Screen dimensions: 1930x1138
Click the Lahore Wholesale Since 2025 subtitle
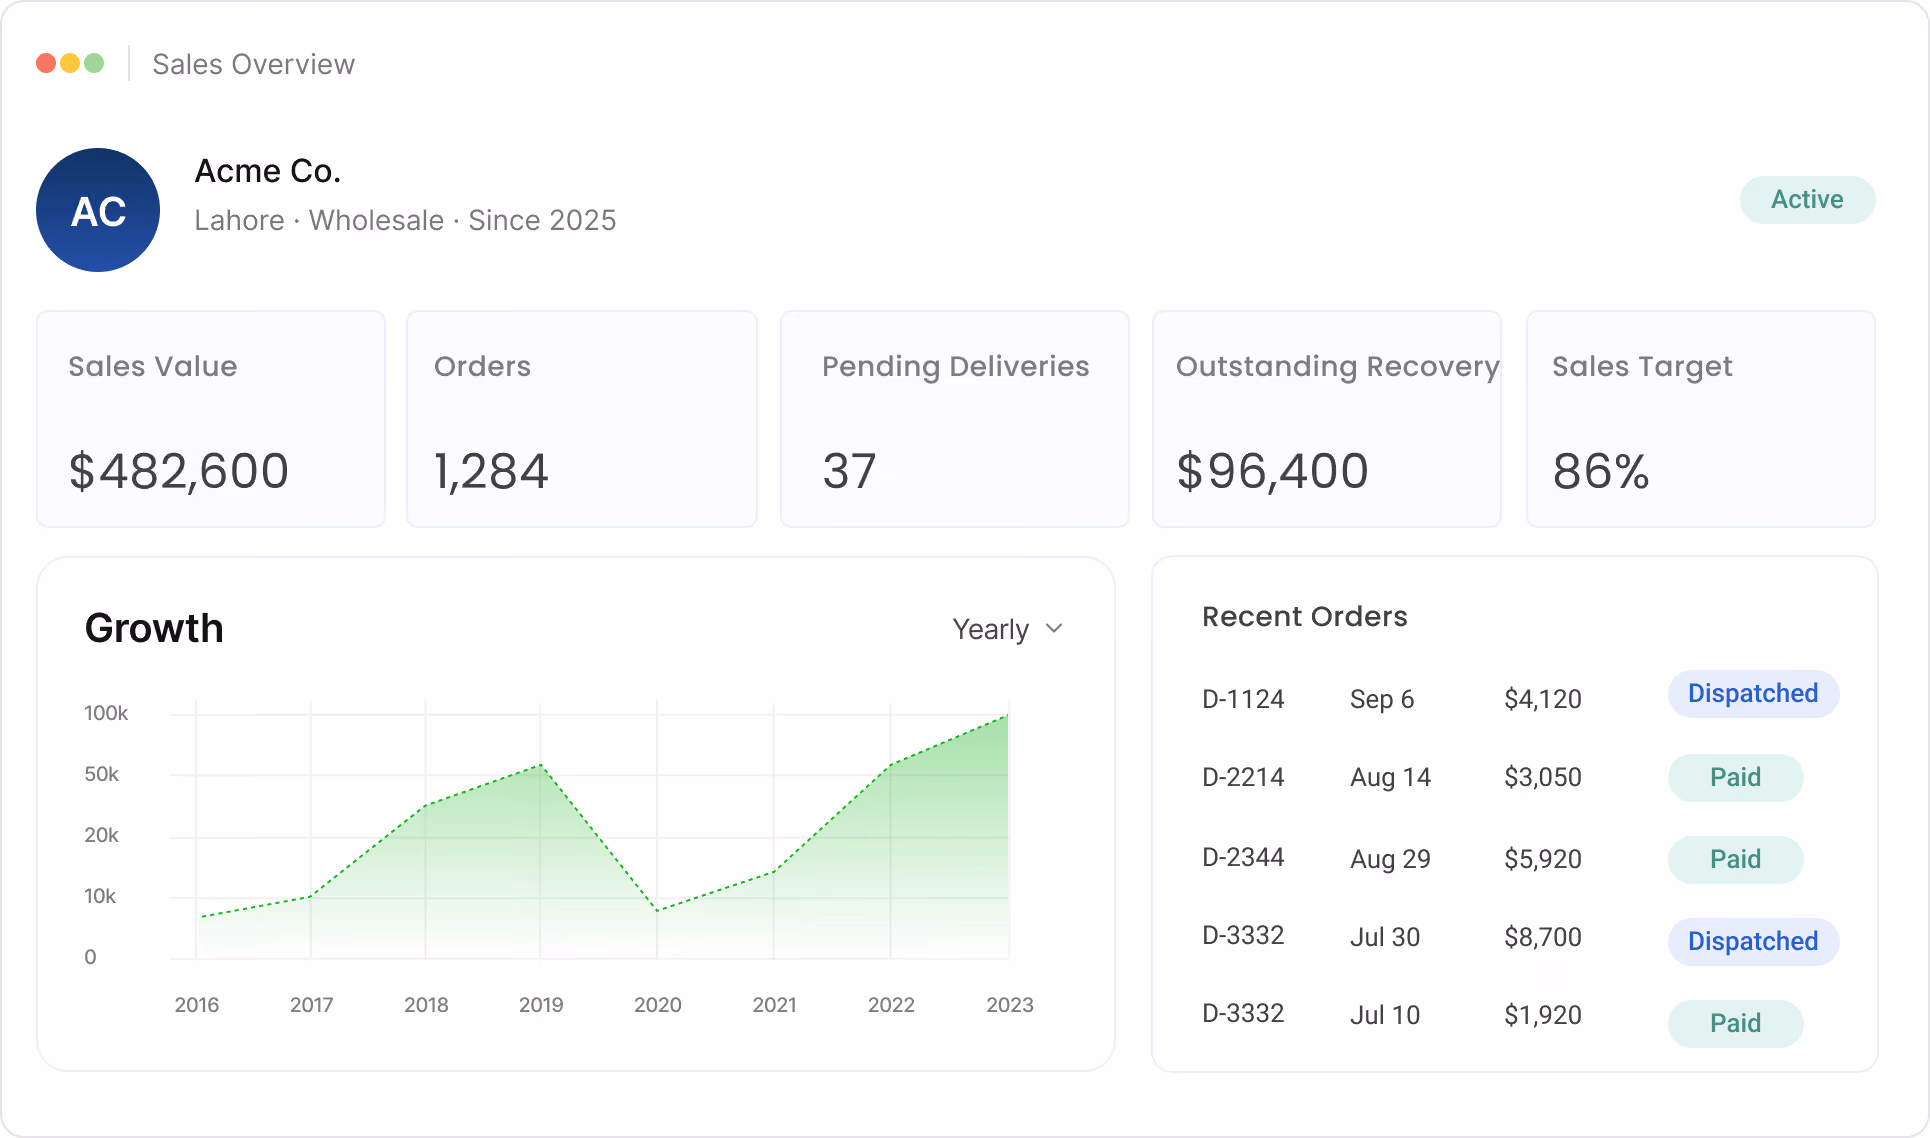pyautogui.click(x=405, y=220)
